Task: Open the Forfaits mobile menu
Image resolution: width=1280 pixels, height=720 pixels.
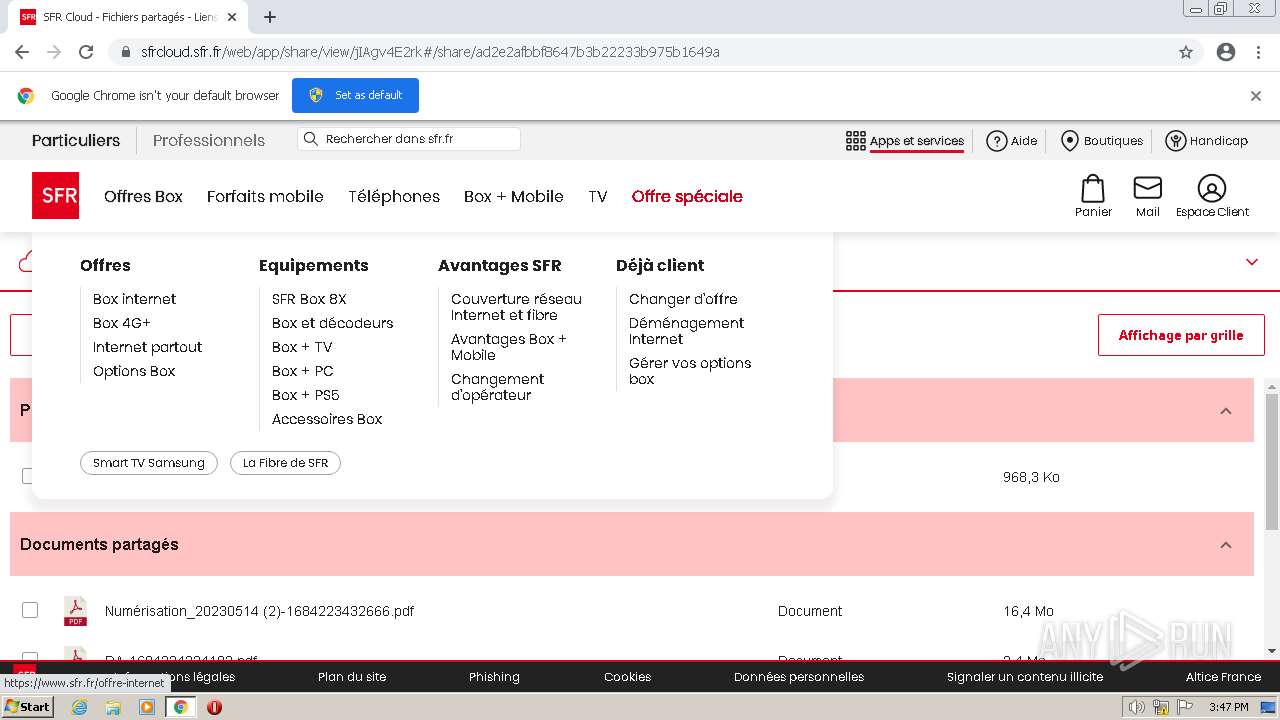Action: click(265, 196)
